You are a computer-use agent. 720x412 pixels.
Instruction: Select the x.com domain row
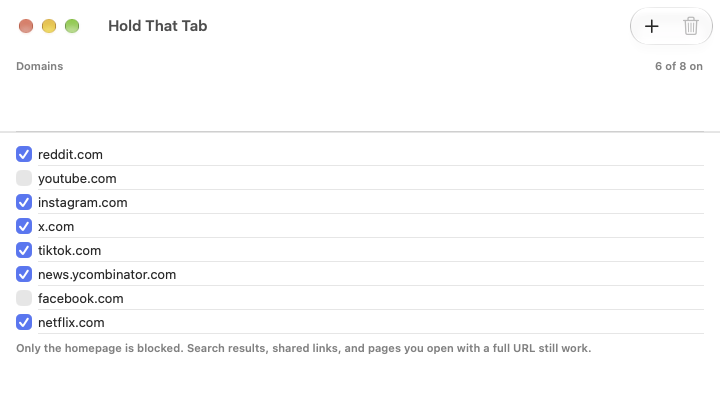coord(360,226)
